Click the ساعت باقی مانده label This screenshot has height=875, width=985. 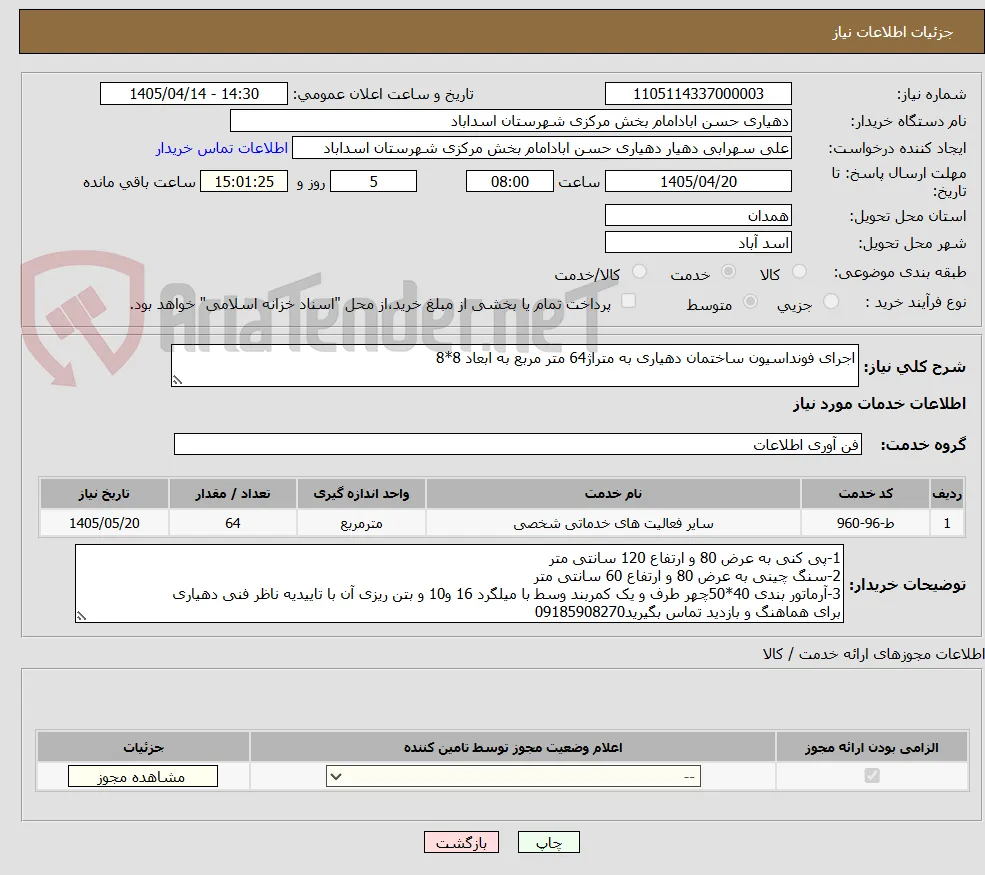[x=139, y=182]
